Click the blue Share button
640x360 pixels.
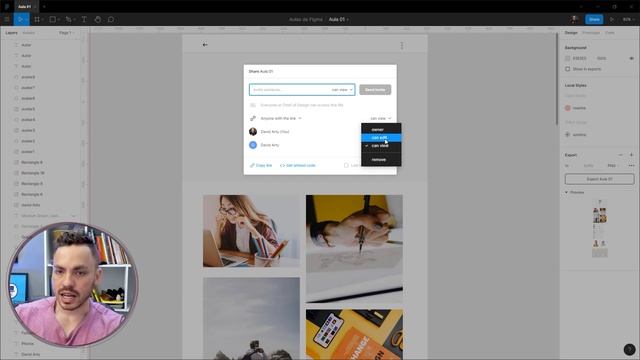point(594,19)
